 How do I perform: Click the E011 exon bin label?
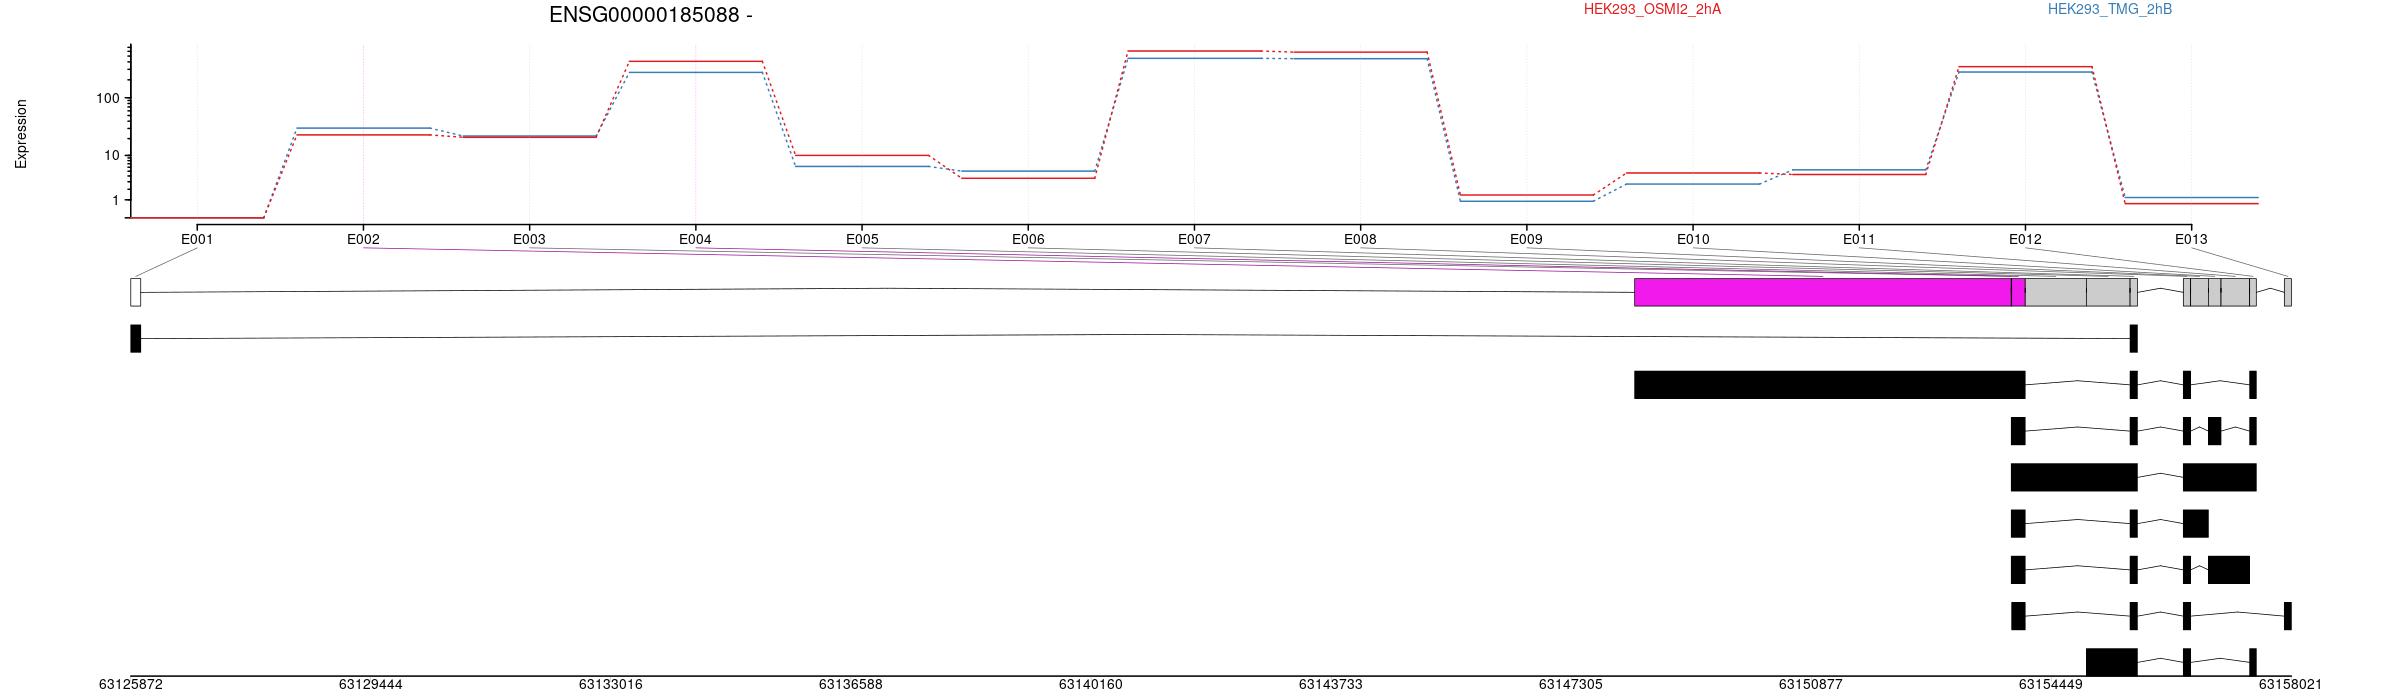(1859, 240)
